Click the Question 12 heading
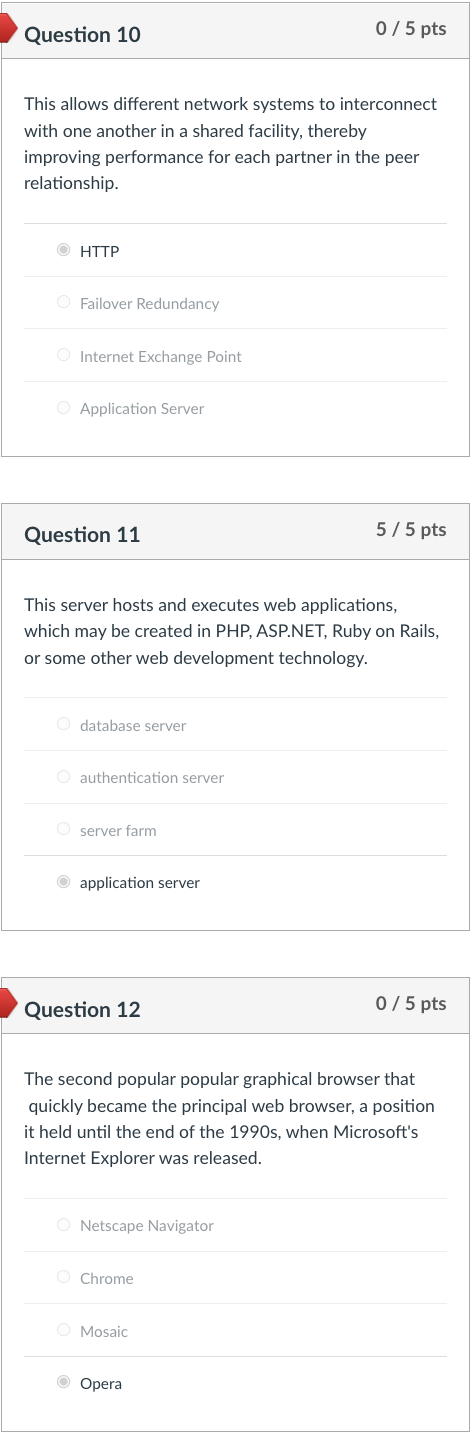This screenshot has width=475, height=1439. 82,1010
